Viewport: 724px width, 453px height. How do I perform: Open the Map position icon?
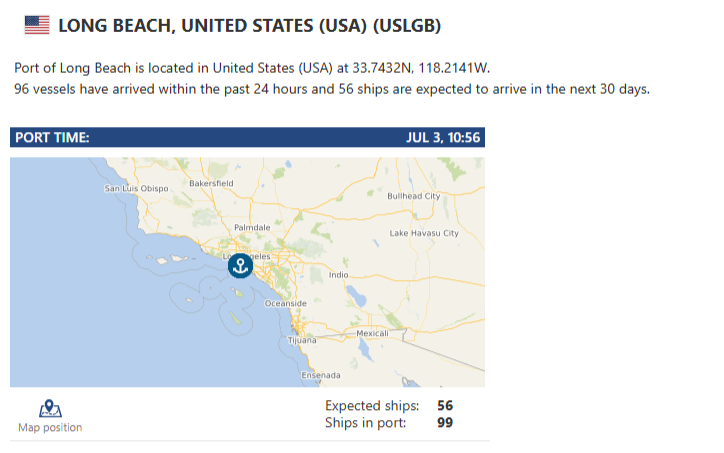coord(50,409)
